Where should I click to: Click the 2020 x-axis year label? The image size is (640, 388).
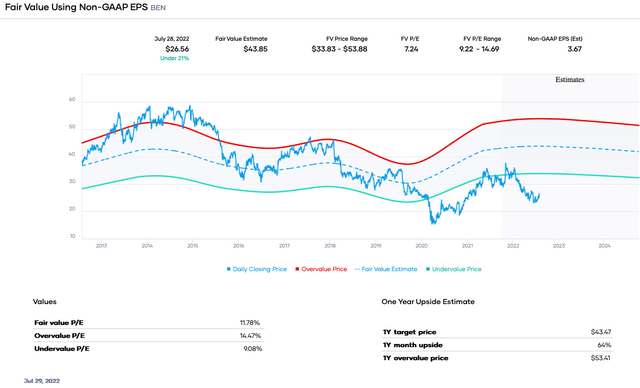coord(422,246)
